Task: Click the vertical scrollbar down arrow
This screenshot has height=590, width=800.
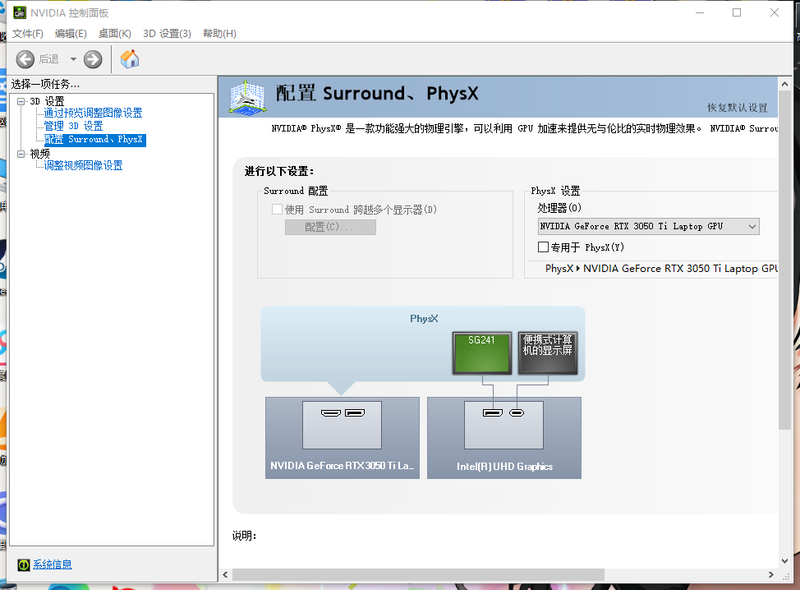Action: (x=785, y=560)
